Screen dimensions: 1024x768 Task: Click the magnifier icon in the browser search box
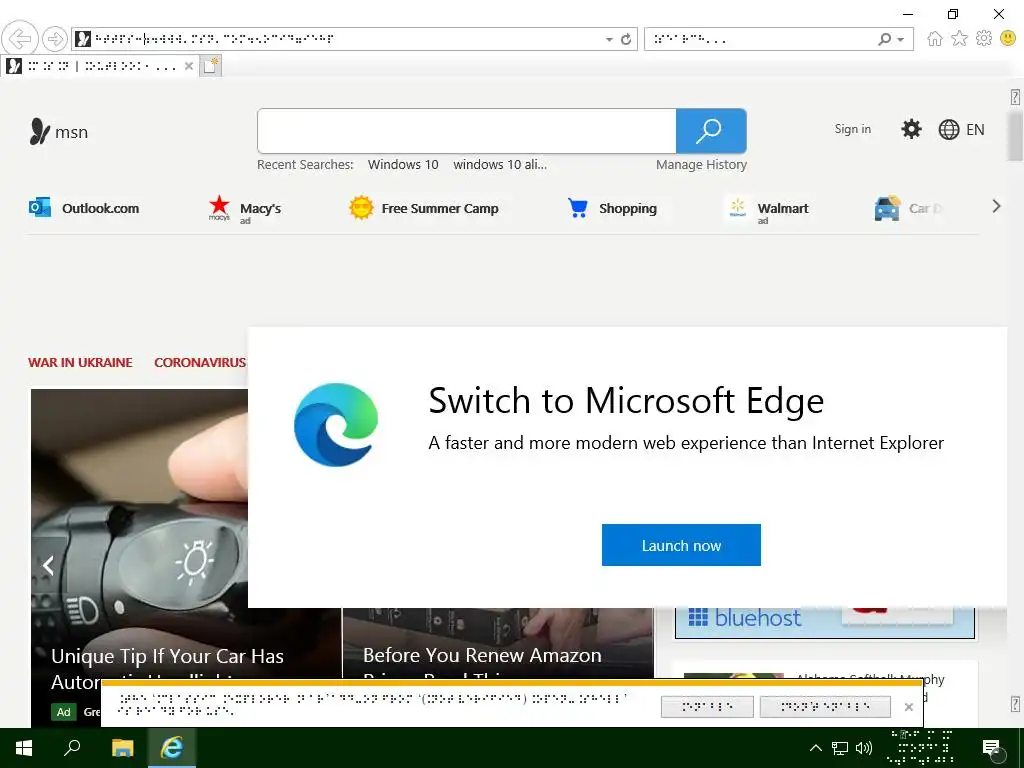(x=884, y=39)
